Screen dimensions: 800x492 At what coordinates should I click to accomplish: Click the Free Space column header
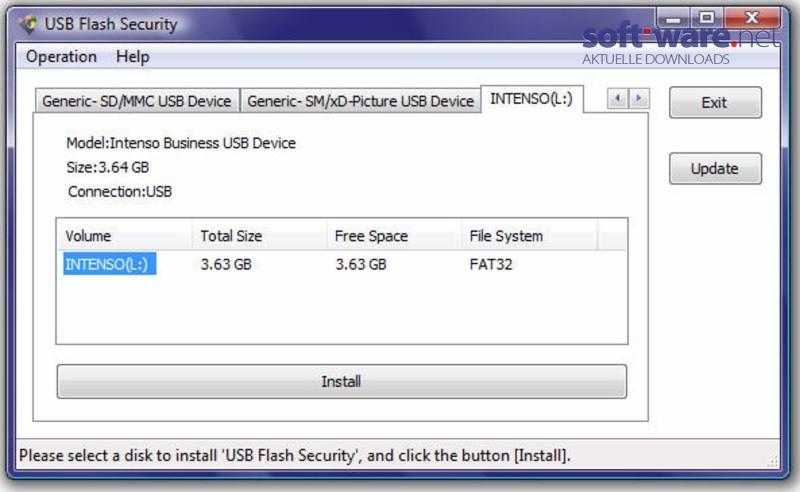click(394, 236)
